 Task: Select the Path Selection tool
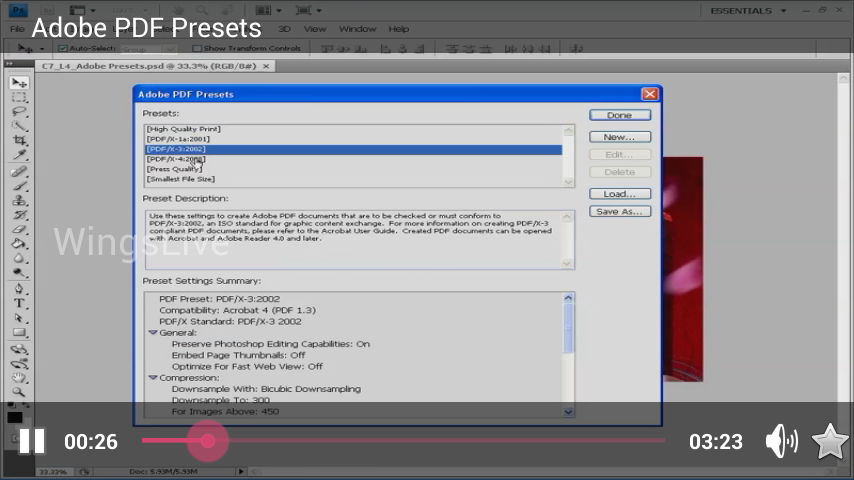pos(19,318)
